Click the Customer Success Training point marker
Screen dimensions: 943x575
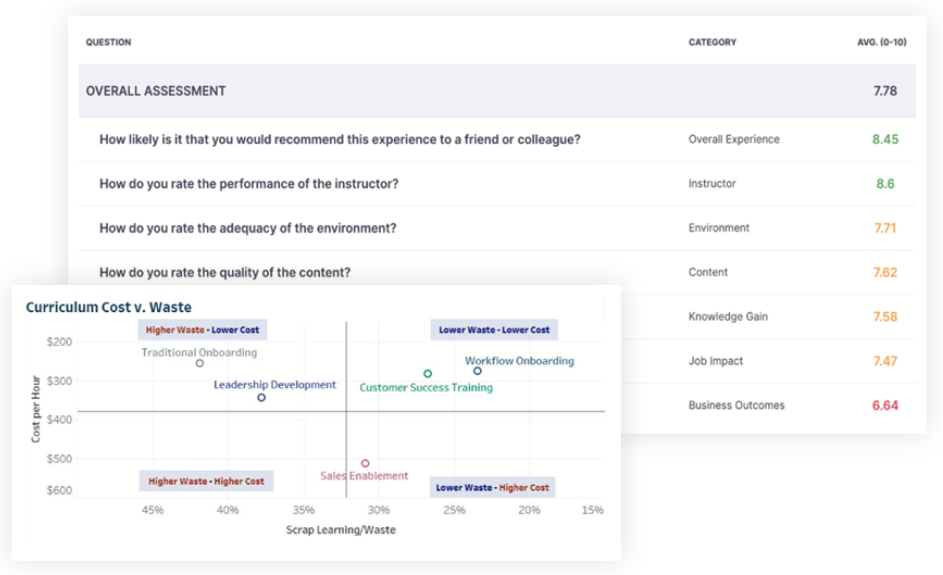coord(428,374)
